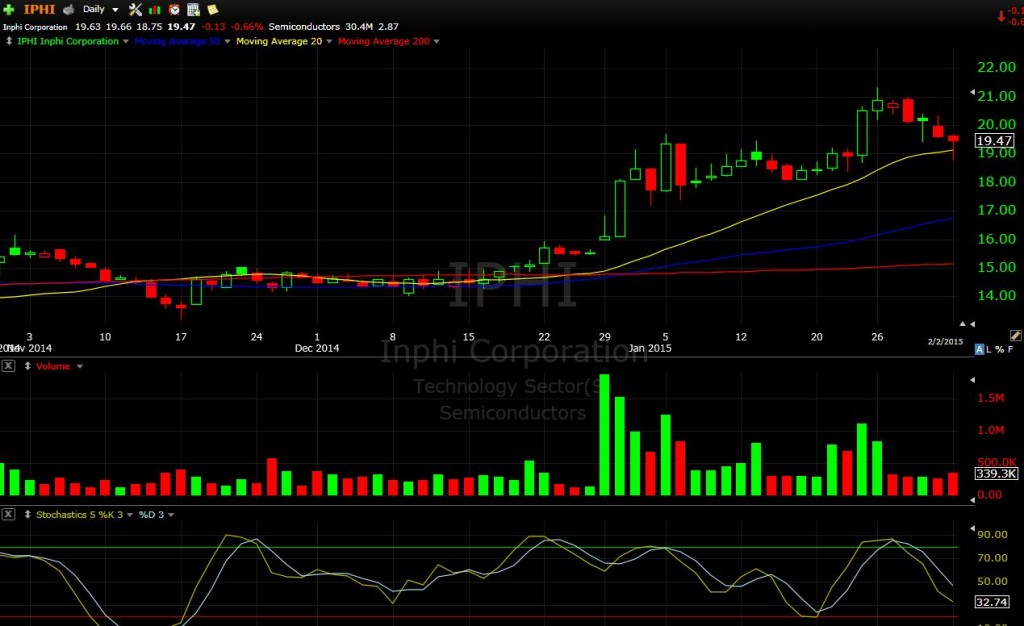Click the 19.47 current price scale marker

pos(995,140)
